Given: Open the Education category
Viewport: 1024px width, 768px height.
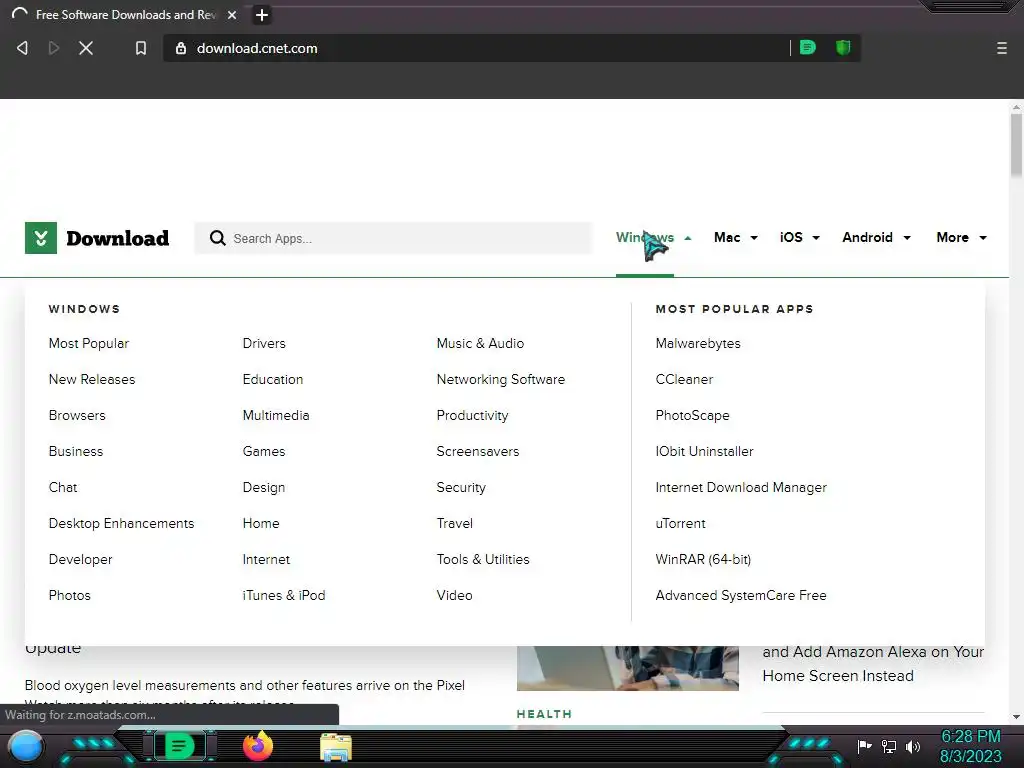Looking at the screenshot, I should [273, 379].
